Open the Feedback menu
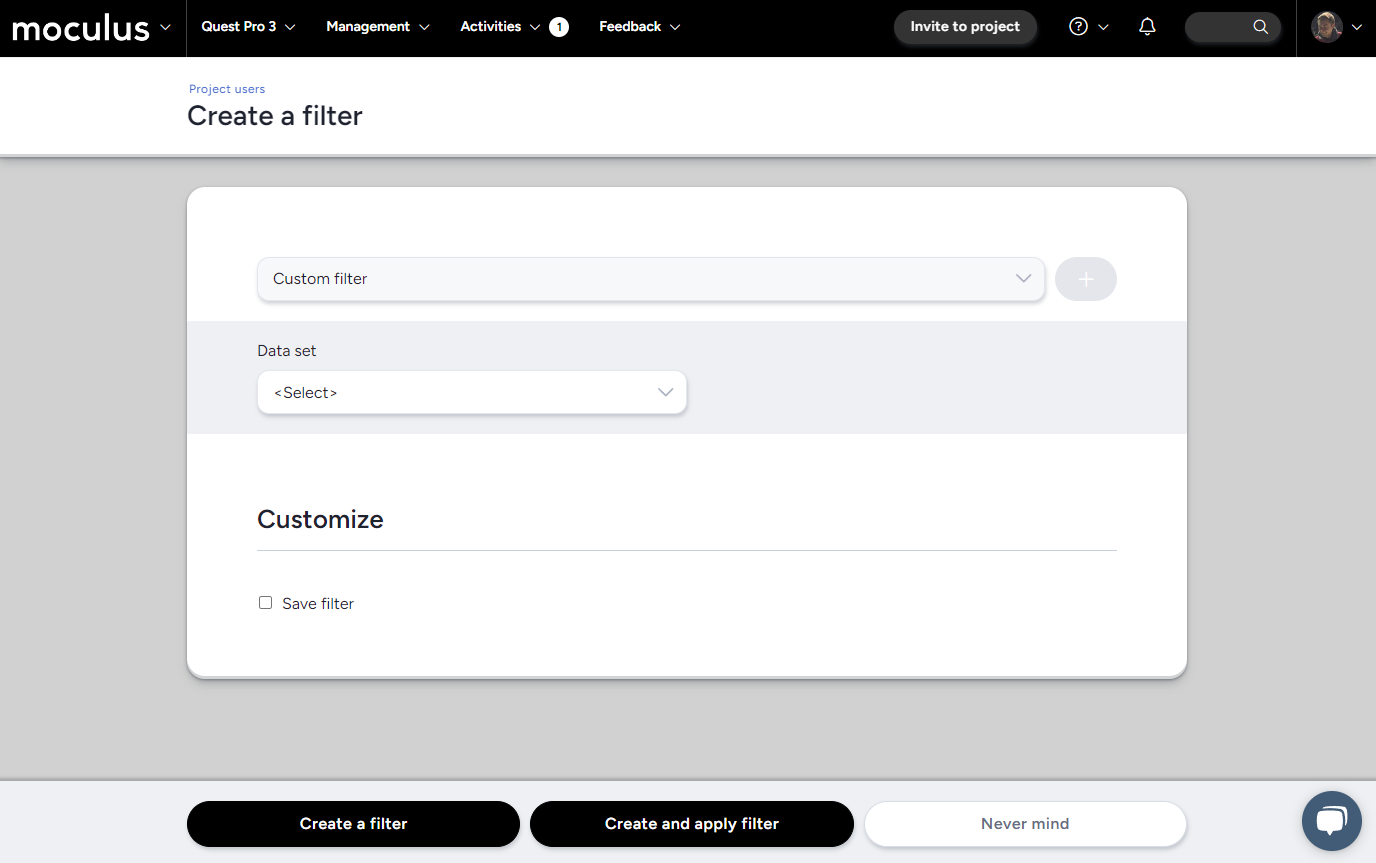The image size is (1376, 863). 639,27
